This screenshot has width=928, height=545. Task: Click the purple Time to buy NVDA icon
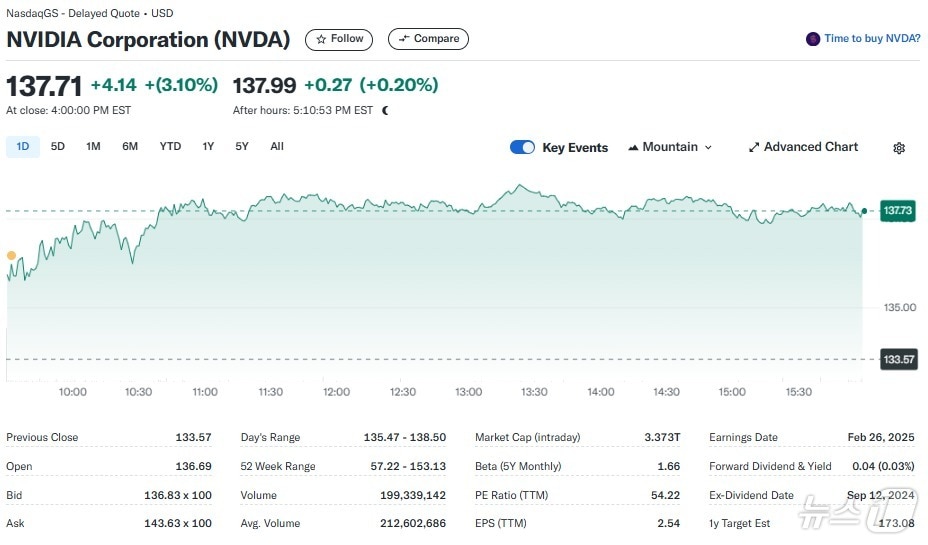[813, 39]
